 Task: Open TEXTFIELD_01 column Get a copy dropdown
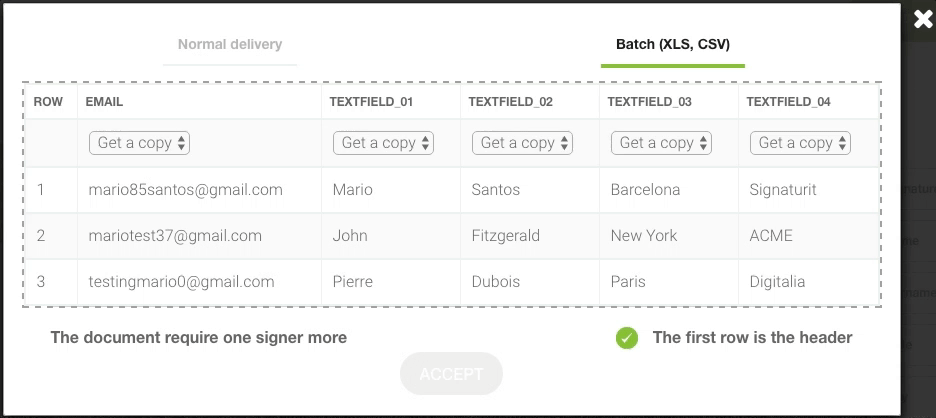point(383,143)
